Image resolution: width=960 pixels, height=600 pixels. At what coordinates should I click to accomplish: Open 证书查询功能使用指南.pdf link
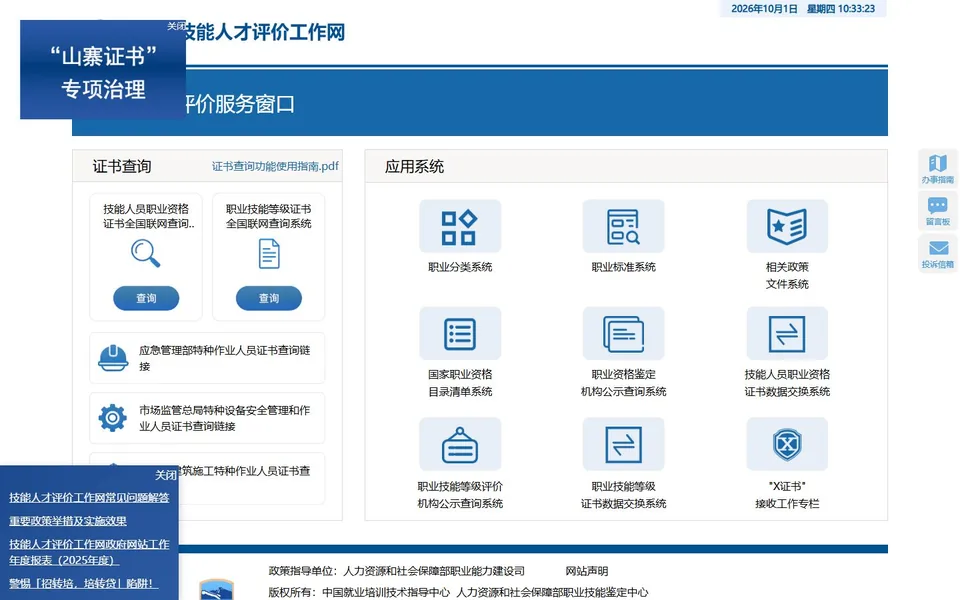pyautogui.click(x=275, y=166)
